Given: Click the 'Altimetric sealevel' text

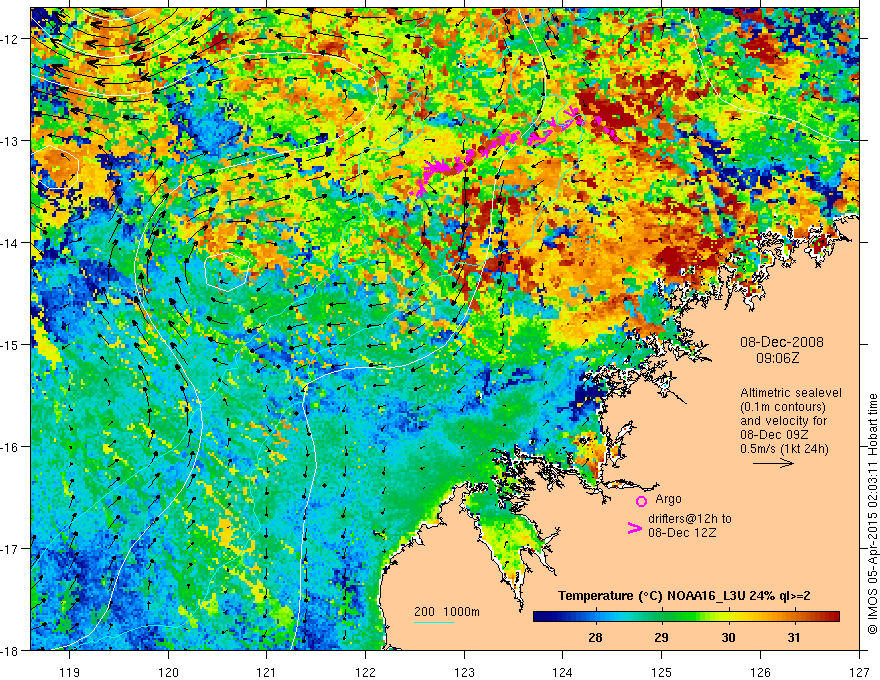Looking at the screenshot, I should [x=791, y=393].
